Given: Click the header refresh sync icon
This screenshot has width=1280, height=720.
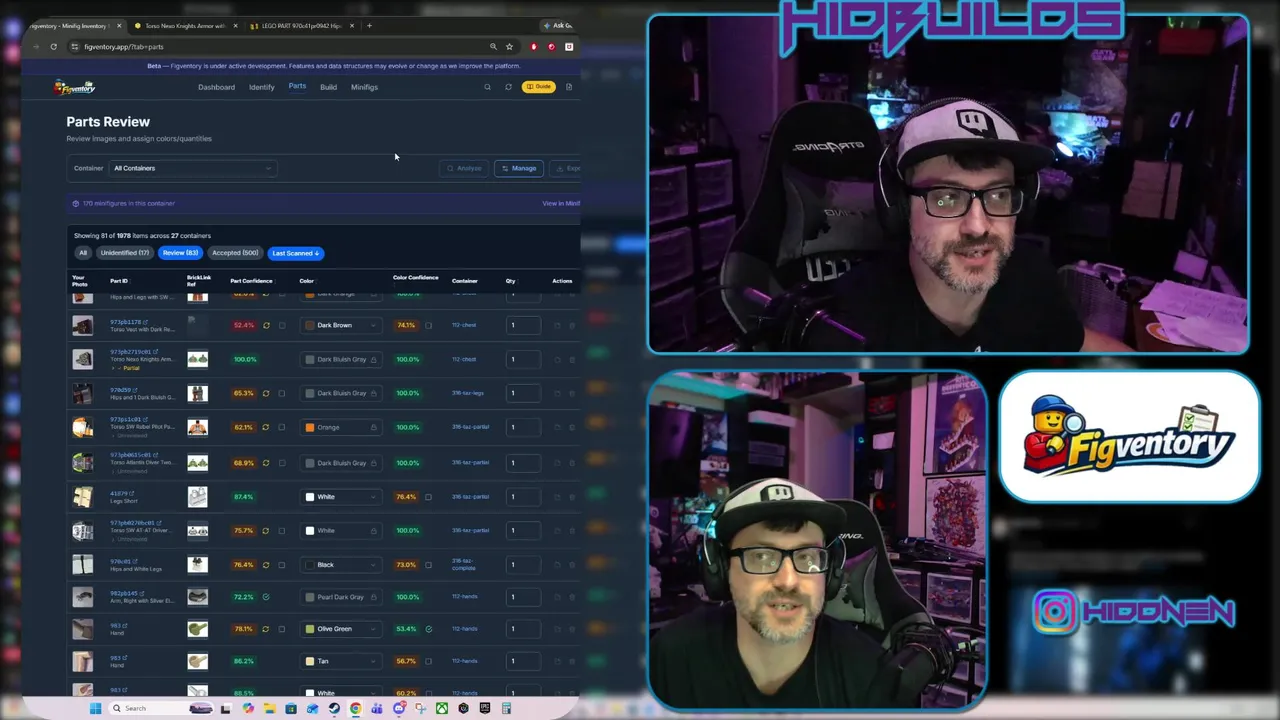Looking at the screenshot, I should [x=508, y=87].
